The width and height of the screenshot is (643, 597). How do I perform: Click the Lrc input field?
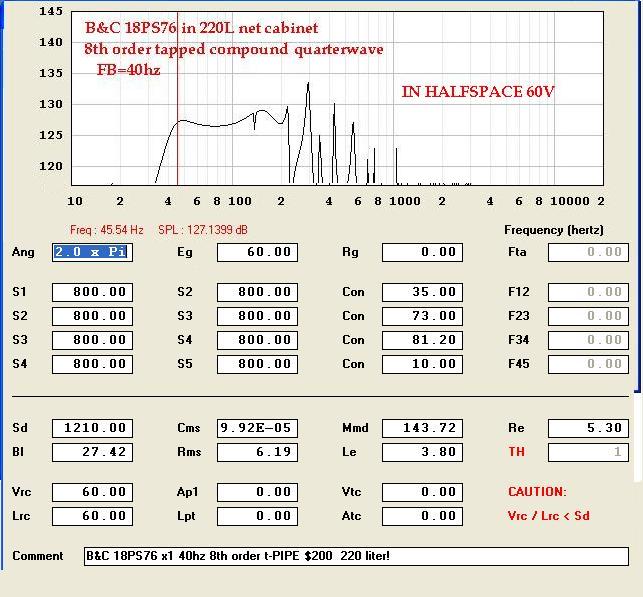click(x=92, y=516)
